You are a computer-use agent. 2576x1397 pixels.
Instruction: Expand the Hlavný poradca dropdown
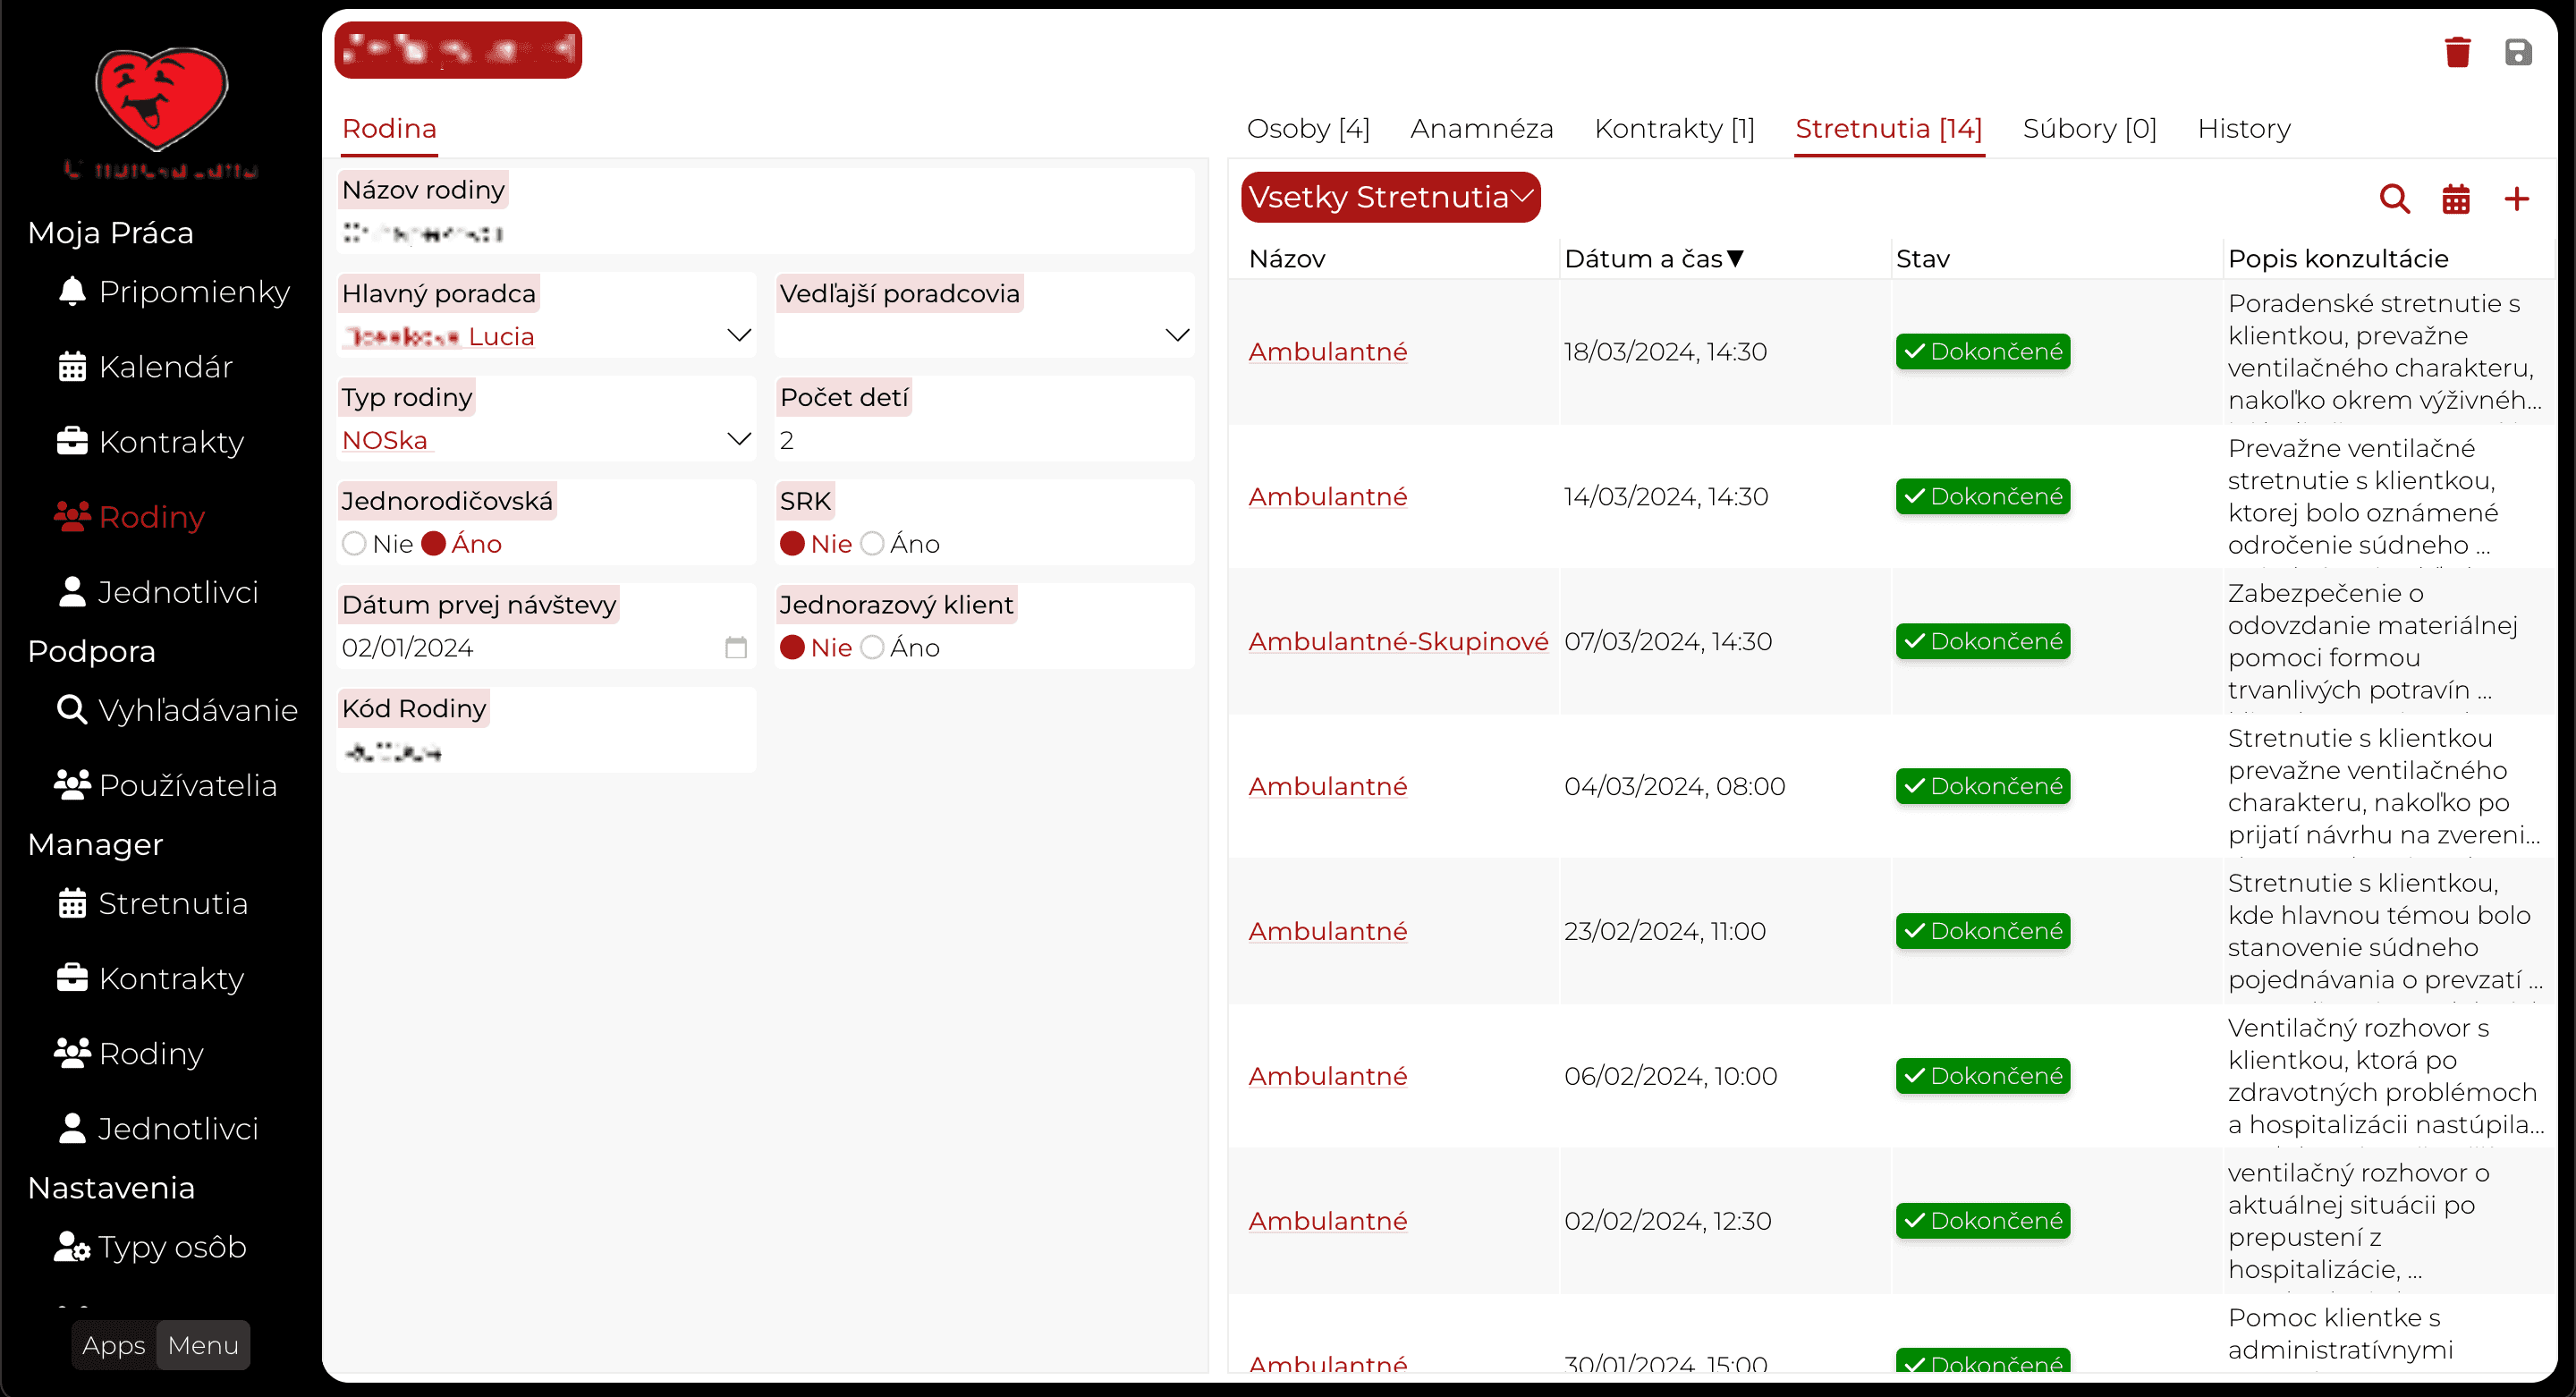pos(739,335)
